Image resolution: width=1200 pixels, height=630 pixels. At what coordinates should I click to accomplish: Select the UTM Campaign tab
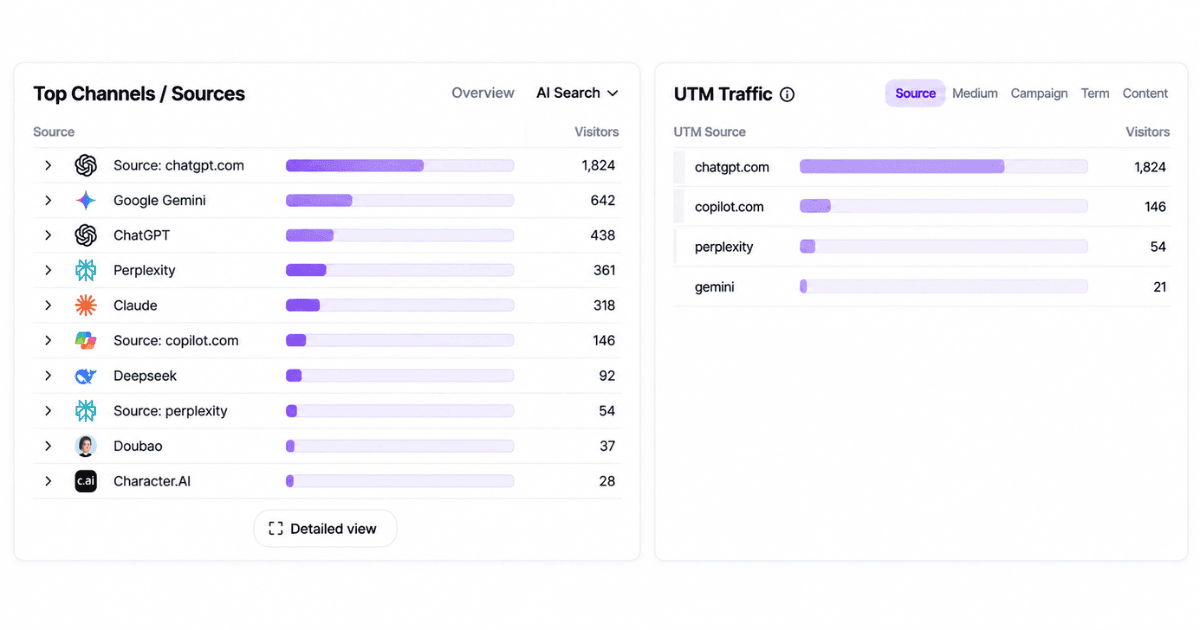[1039, 93]
